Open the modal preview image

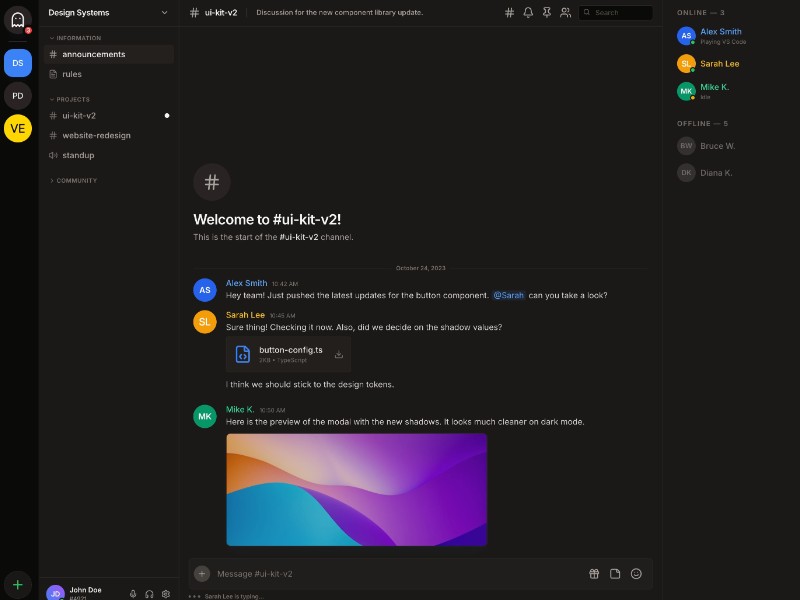pyautogui.click(x=357, y=490)
